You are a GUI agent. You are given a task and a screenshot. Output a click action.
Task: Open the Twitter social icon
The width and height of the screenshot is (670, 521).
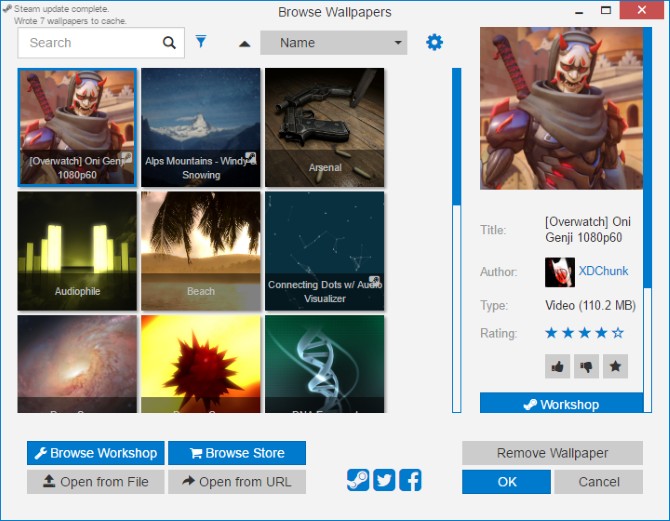point(384,480)
